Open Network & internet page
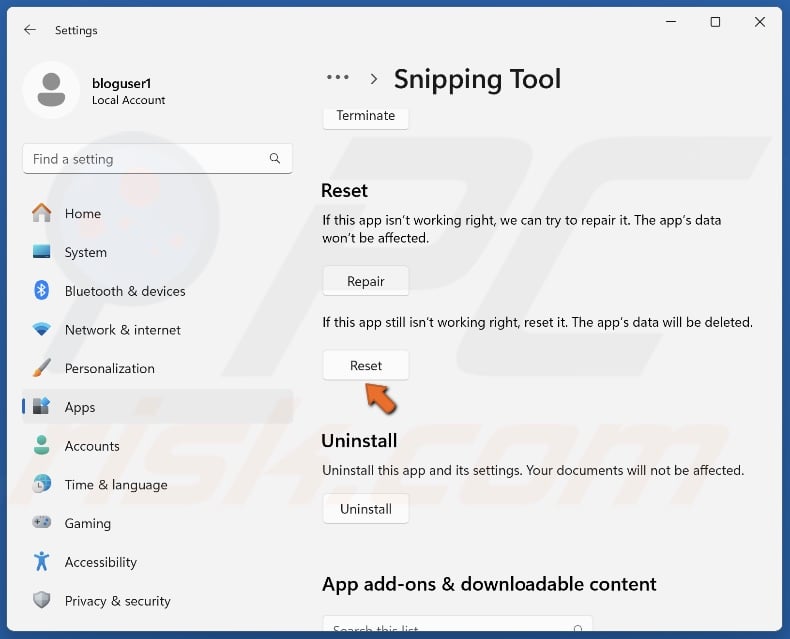This screenshot has height=639, width=790. coord(158,330)
